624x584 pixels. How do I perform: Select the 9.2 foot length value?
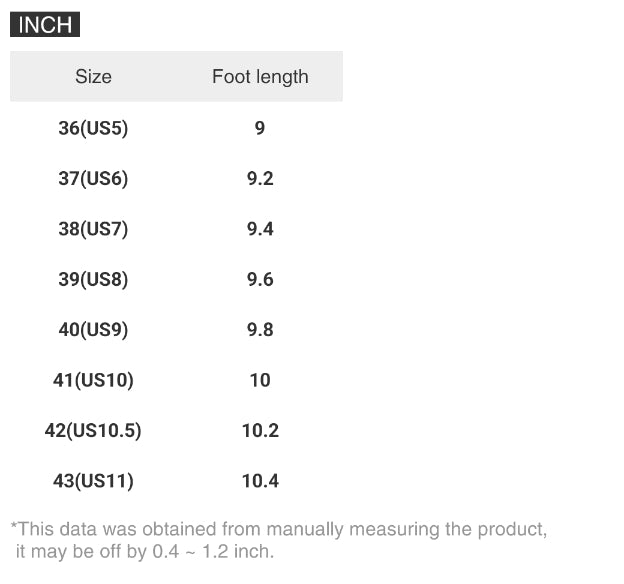point(260,179)
